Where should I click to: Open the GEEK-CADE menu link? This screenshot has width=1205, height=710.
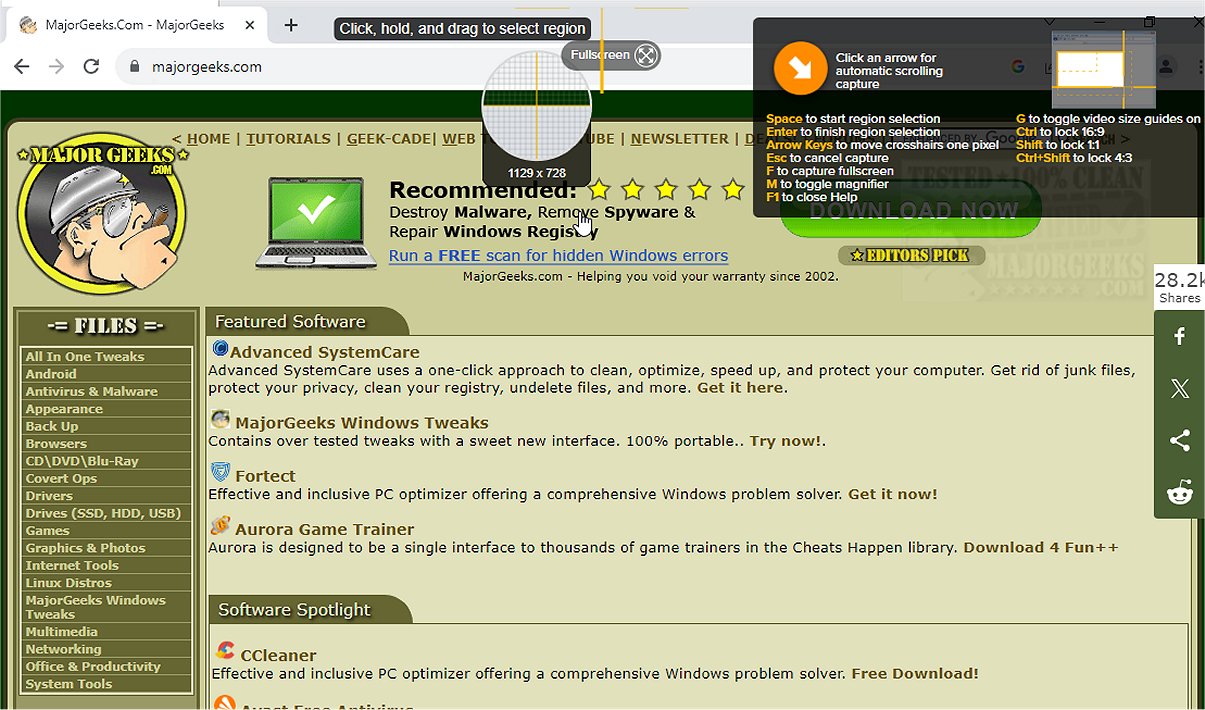[389, 139]
